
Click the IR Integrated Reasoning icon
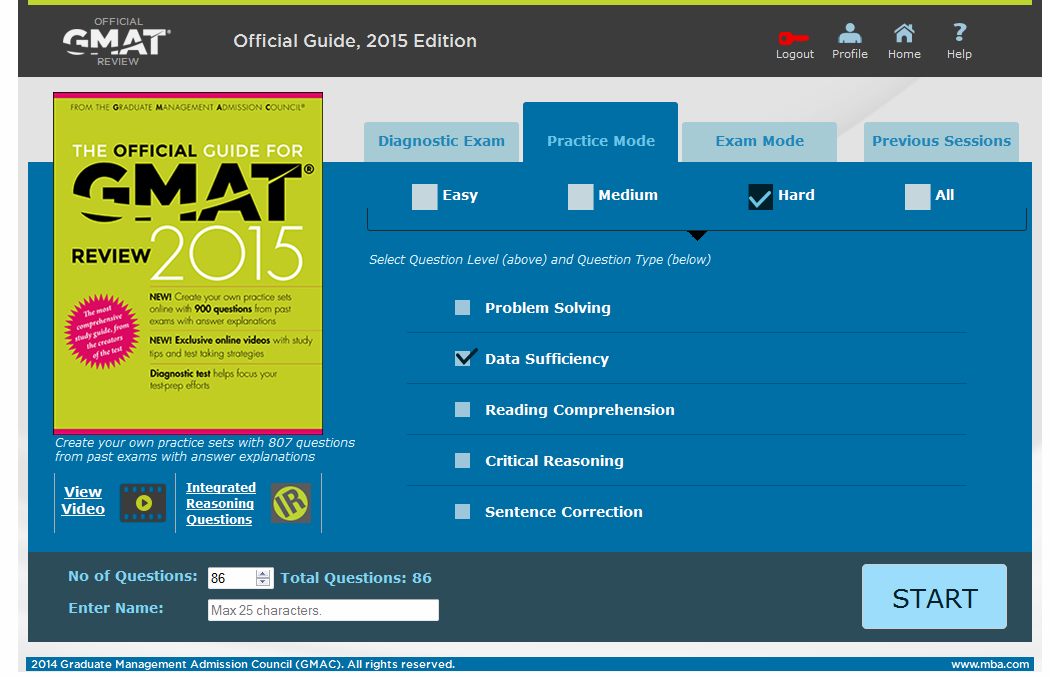click(x=291, y=503)
